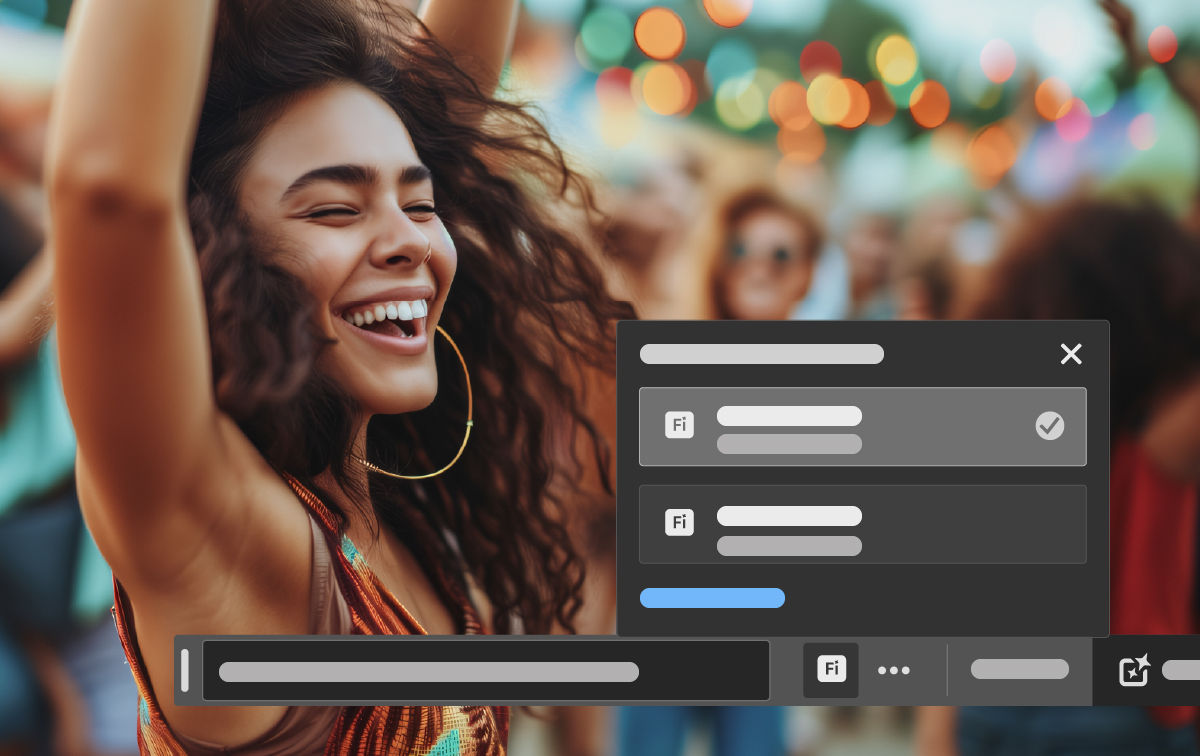This screenshot has height=756, width=1200.
Task: Close the model selection popup
Action: click(1071, 354)
